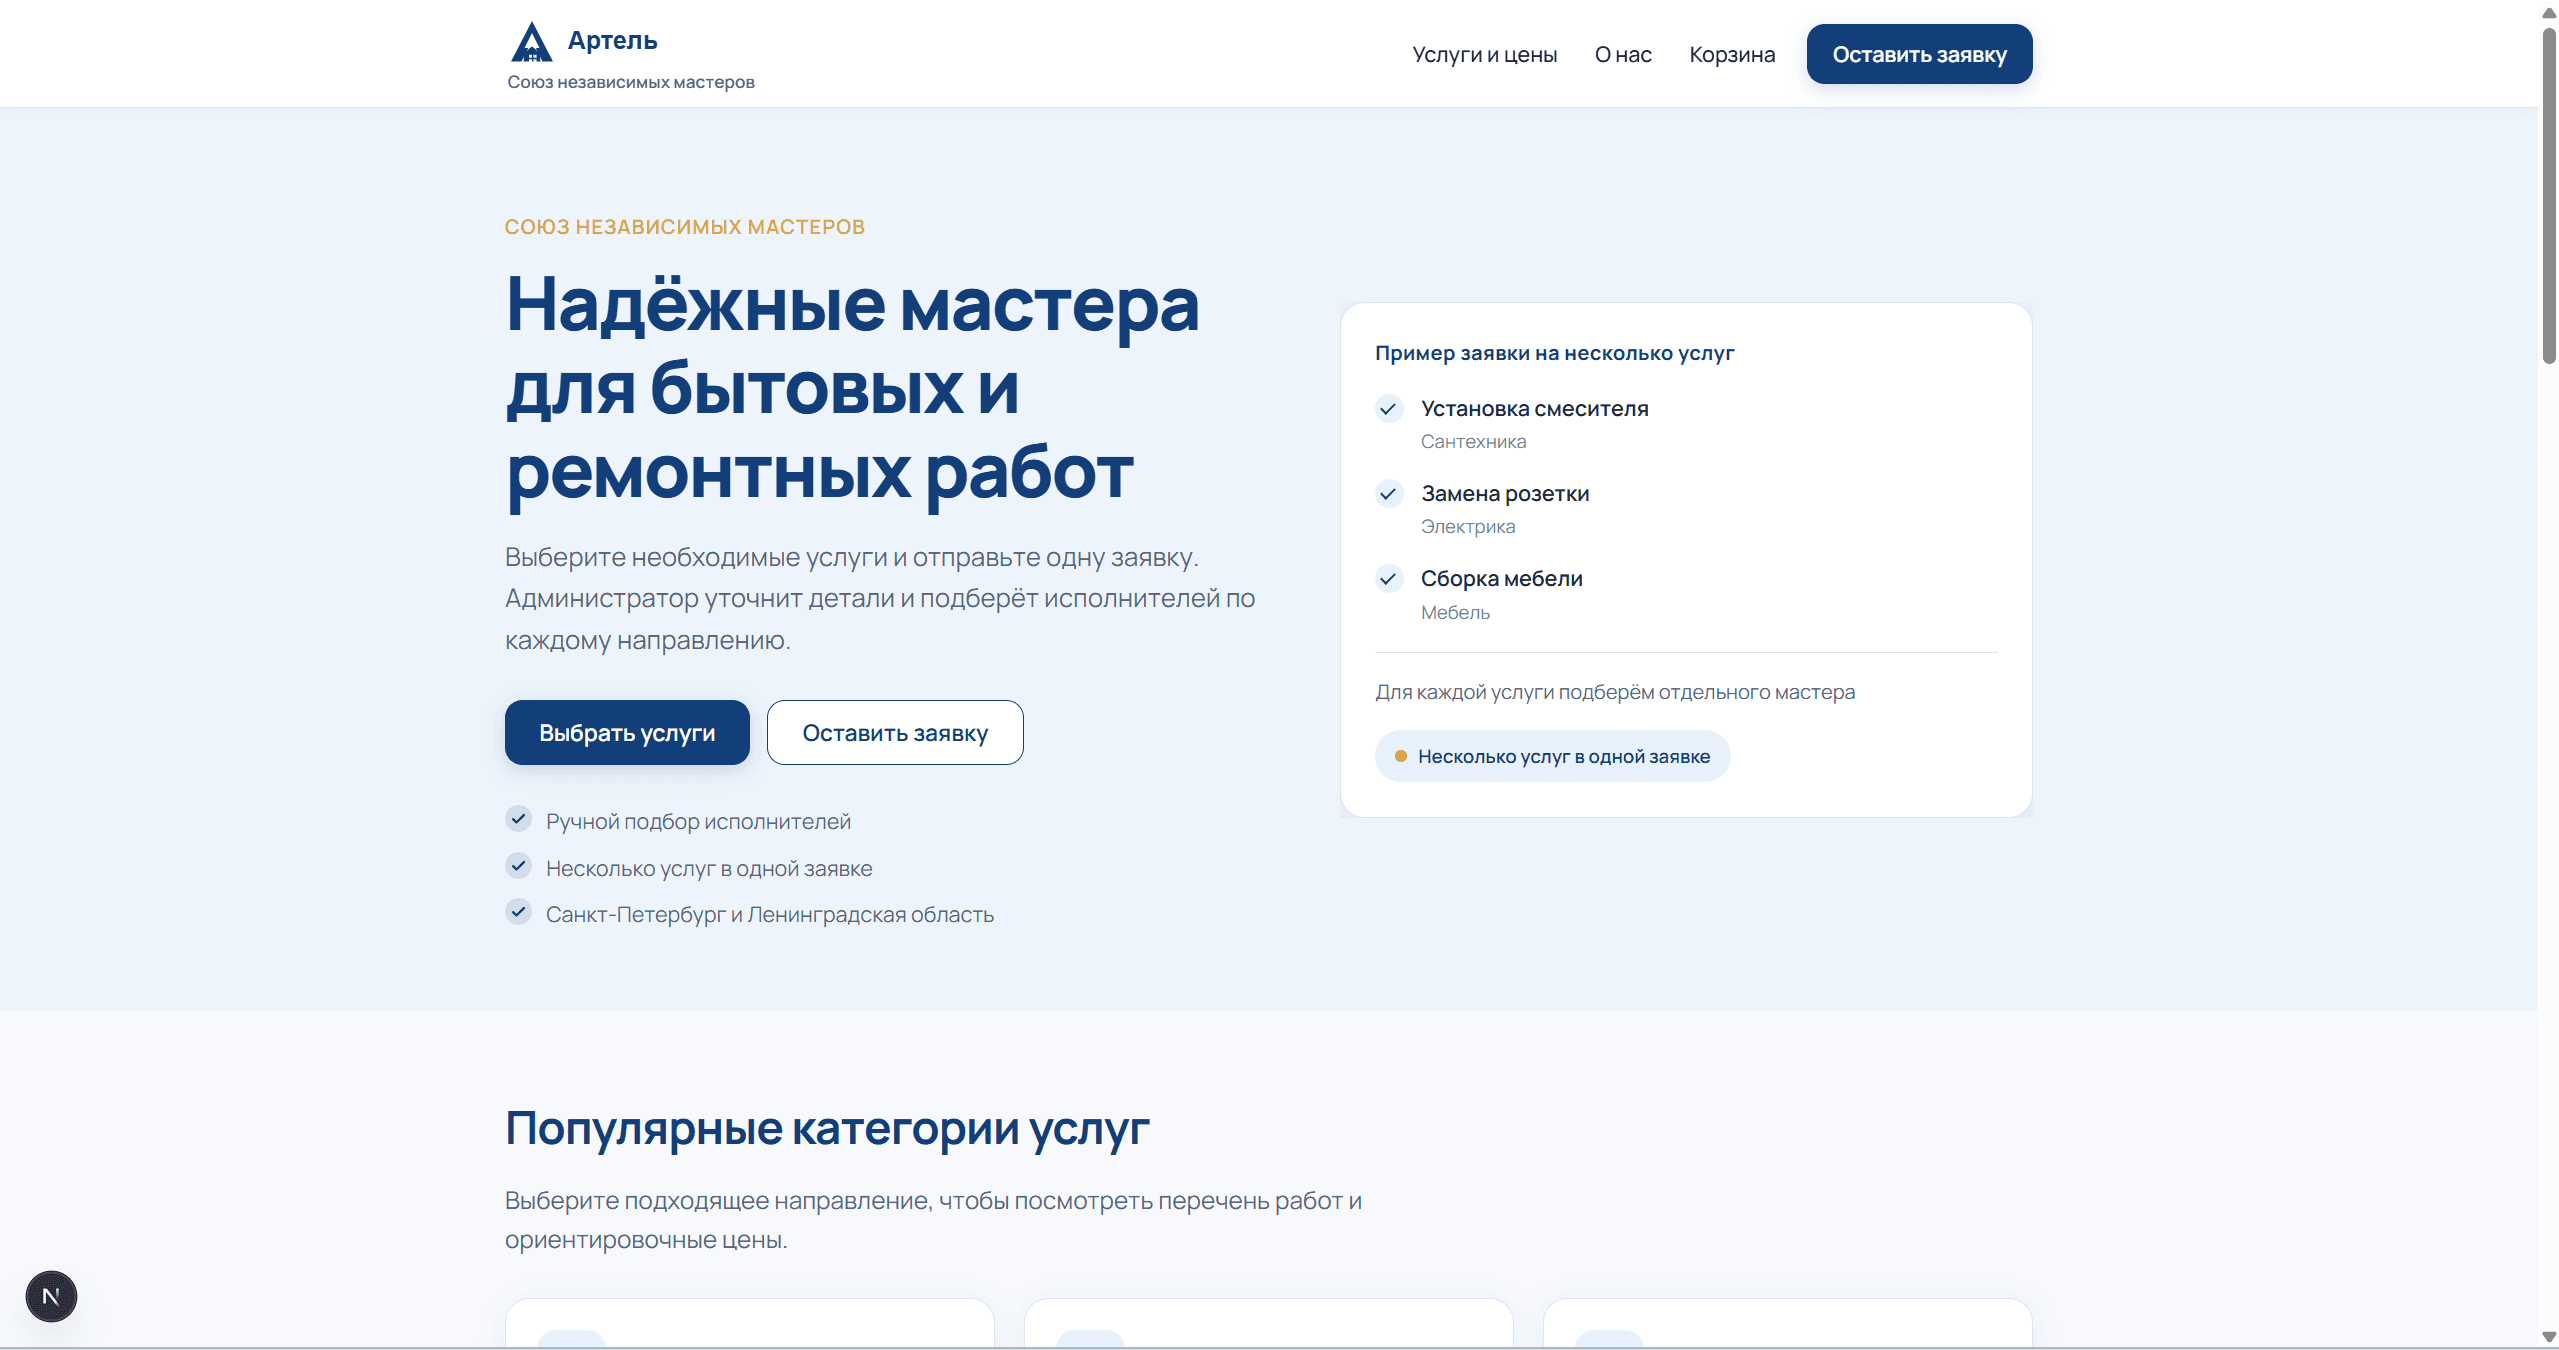
Task: Click the Артель brand name link
Action: click(x=612, y=41)
